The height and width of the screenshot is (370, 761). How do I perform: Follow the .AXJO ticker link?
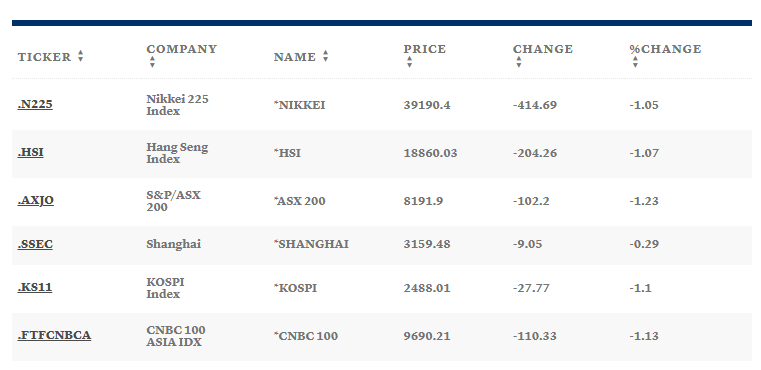pos(36,201)
